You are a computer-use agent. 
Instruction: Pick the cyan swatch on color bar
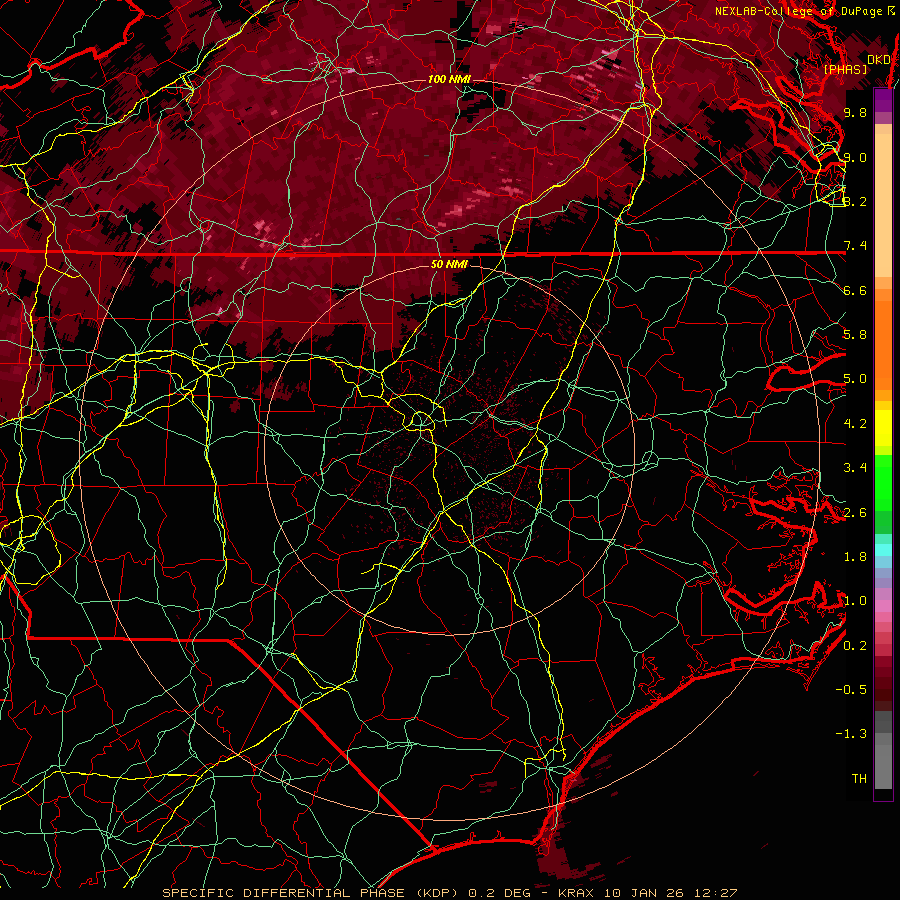click(883, 550)
